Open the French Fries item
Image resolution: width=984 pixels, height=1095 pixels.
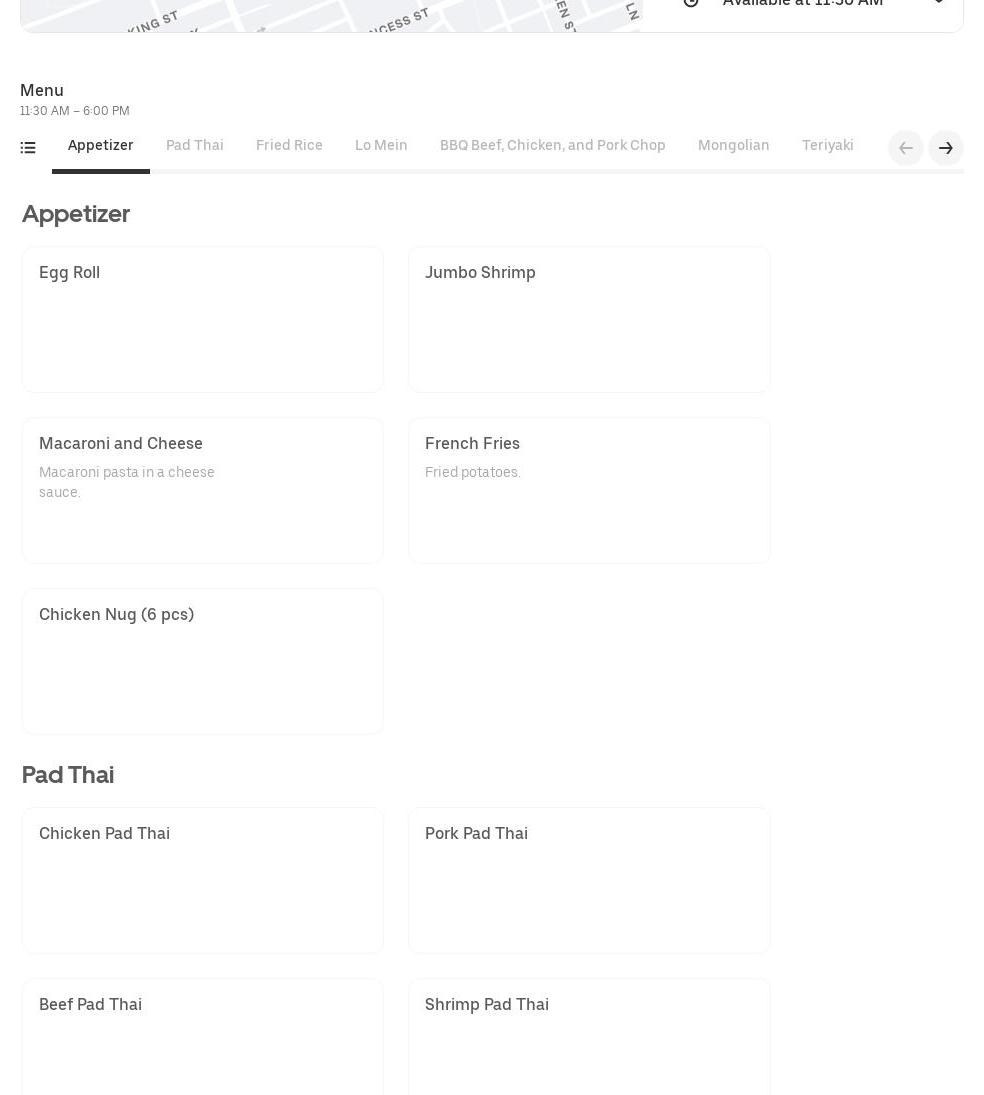tap(589, 490)
